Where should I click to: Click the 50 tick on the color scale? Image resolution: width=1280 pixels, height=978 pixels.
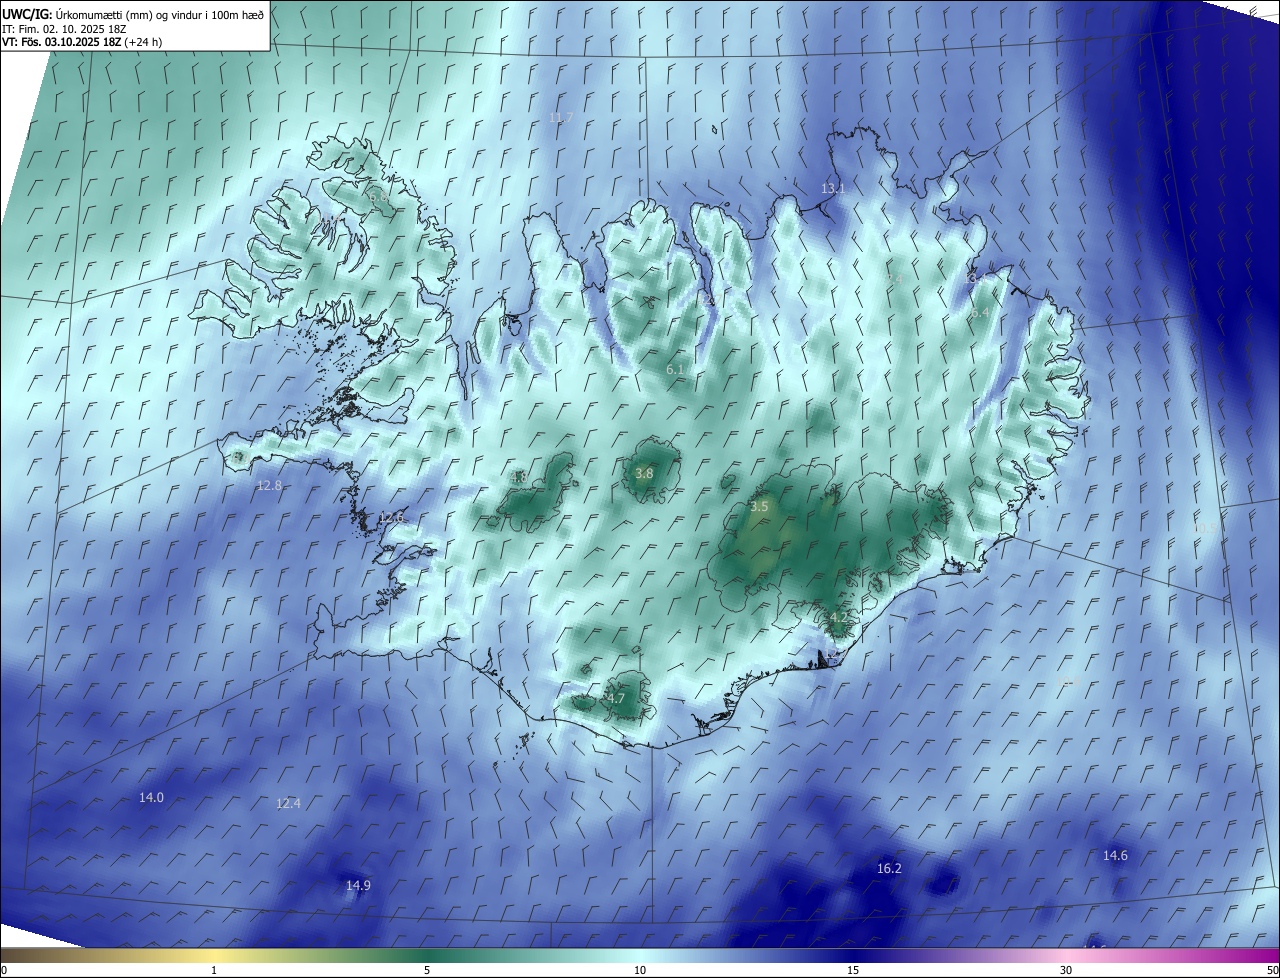point(1272,970)
